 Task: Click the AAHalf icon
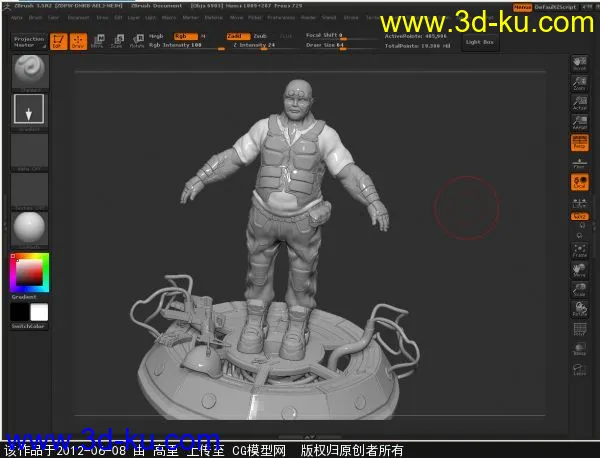point(580,123)
